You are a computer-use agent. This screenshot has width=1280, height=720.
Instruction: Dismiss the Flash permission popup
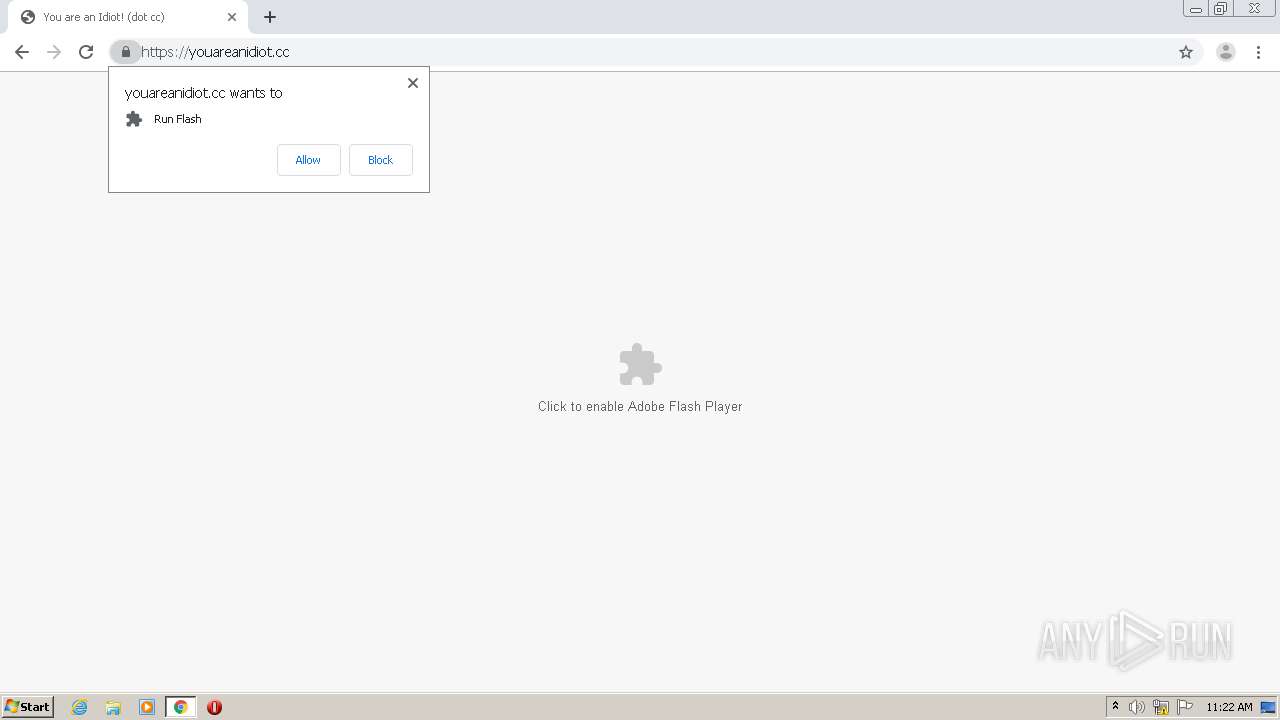coord(413,83)
